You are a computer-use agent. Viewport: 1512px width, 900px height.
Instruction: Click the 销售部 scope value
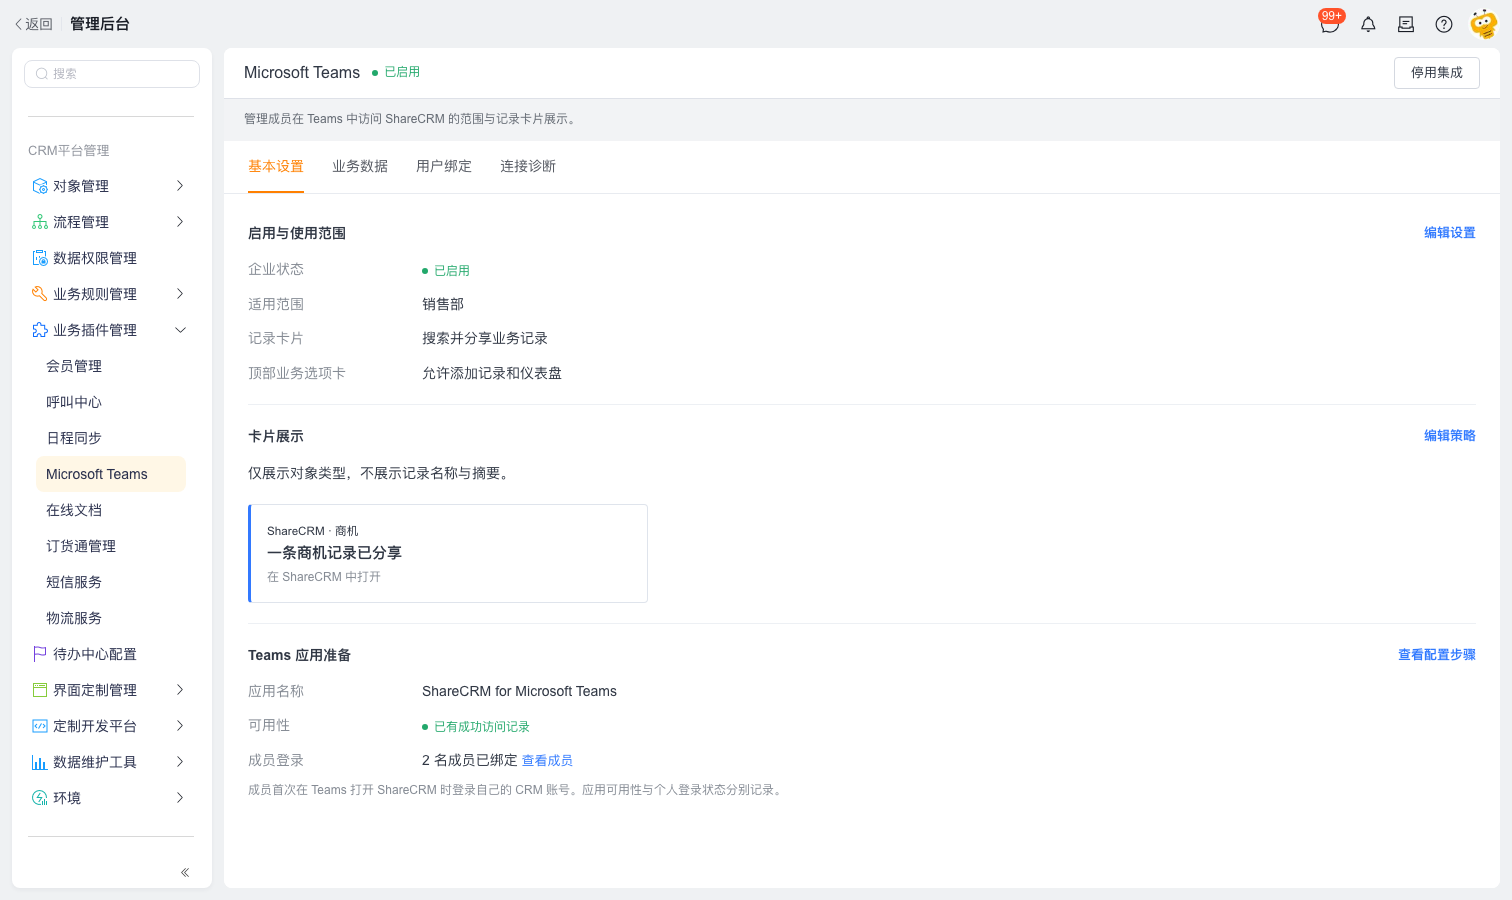click(x=443, y=304)
